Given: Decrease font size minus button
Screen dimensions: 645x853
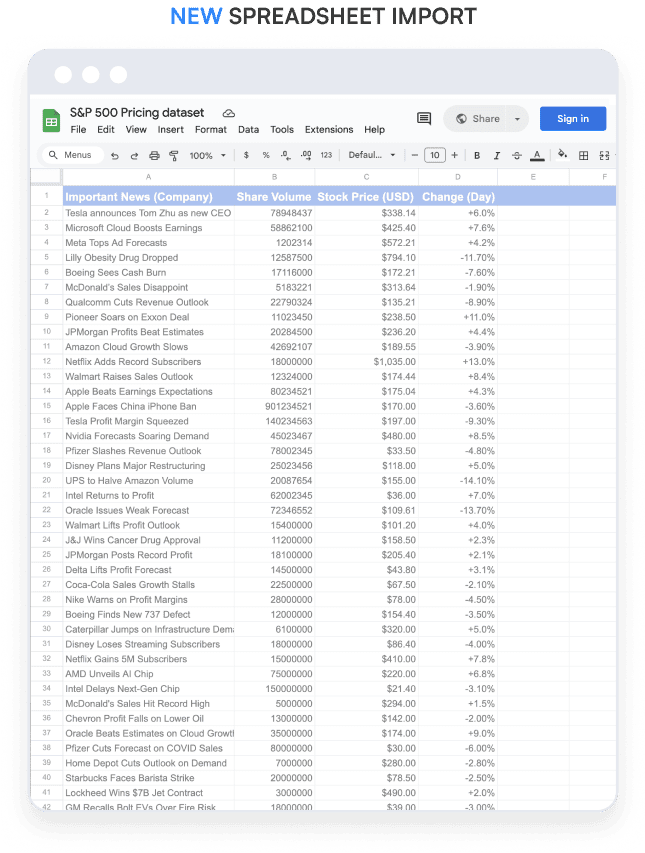Looking at the screenshot, I should (x=414, y=155).
